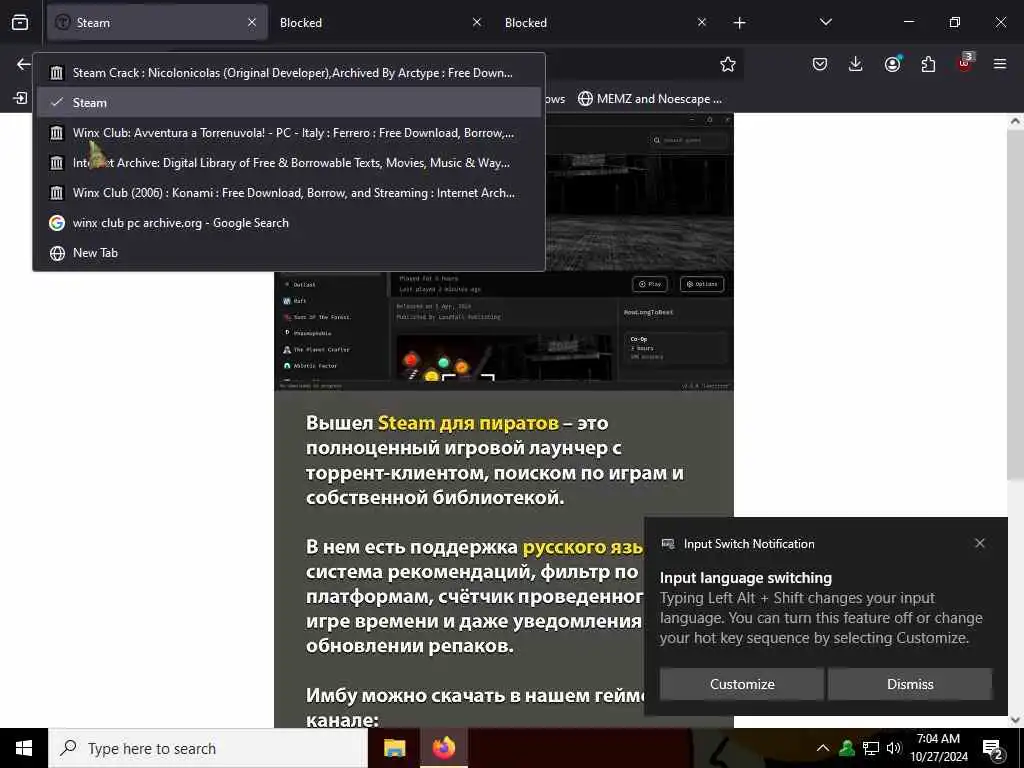The image size is (1024, 768).
Task: Click Play button in launcher screenshot
Action: (650, 284)
